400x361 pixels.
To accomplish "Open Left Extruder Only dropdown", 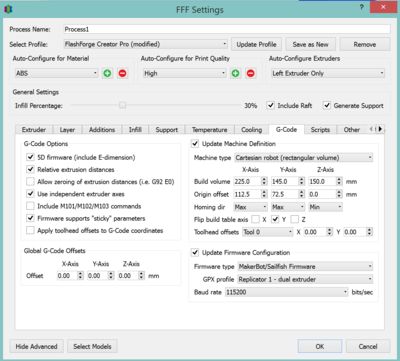I will pos(328,73).
